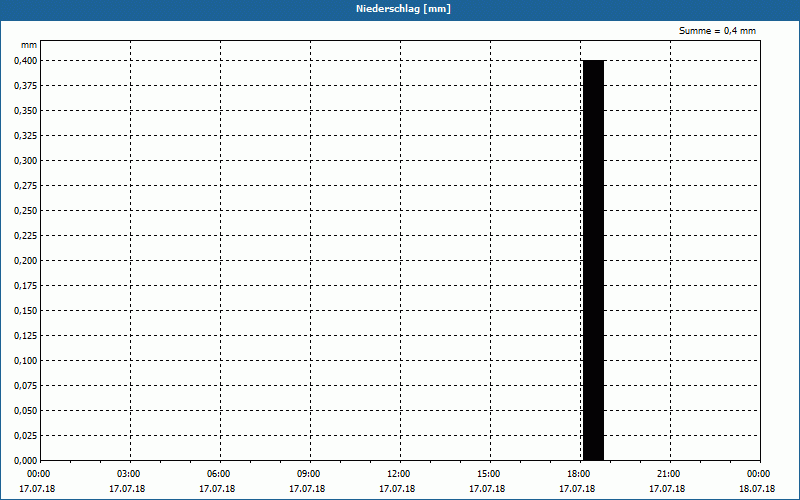Image resolution: width=800 pixels, height=500 pixels.
Task: Select the 0,000 y-axis value
Action: pyautogui.click(x=26, y=461)
